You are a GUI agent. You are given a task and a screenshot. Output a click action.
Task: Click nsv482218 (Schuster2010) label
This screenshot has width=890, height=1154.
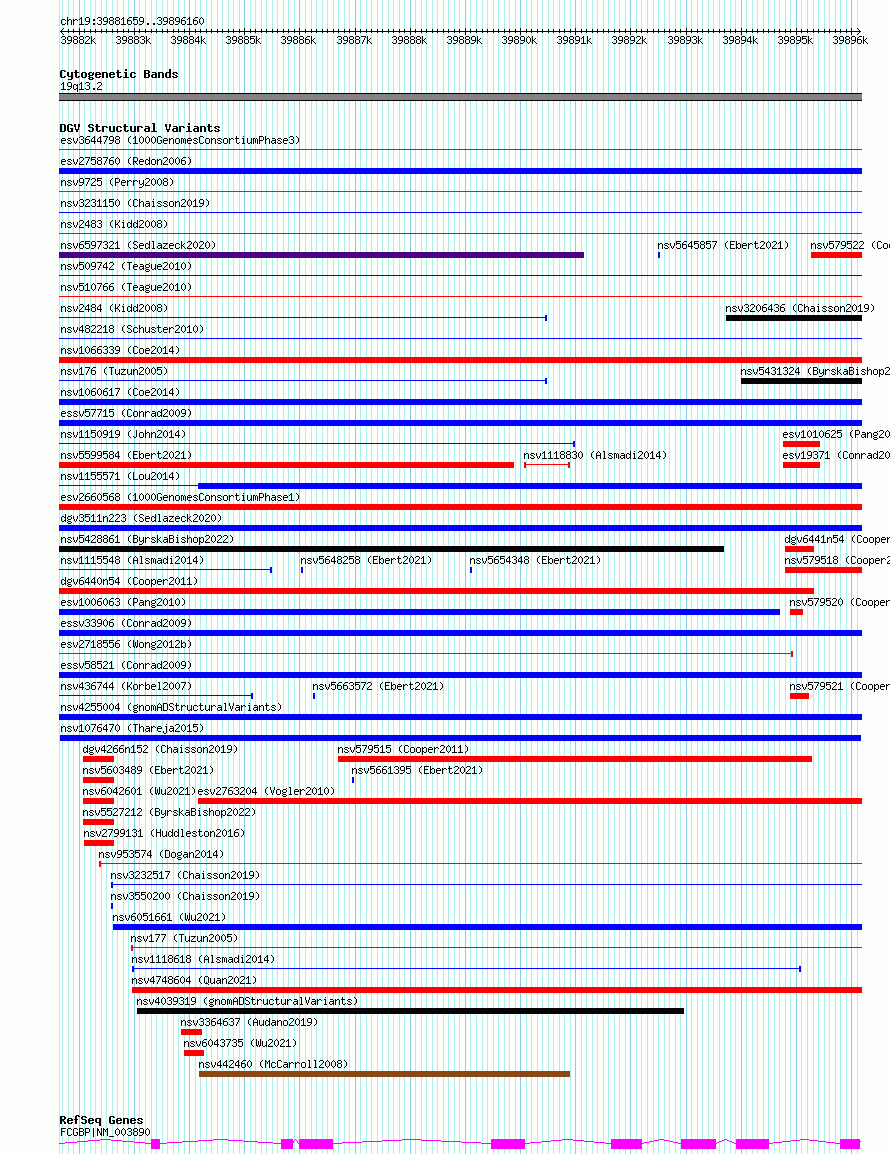tap(132, 330)
